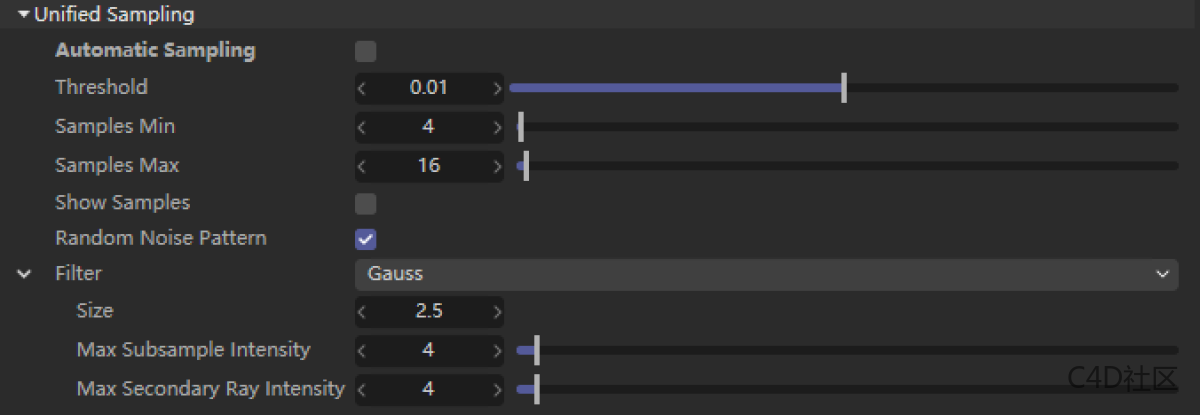Increase filter Size with right arrow
Screen dimensions: 1200x415
tap(497, 311)
